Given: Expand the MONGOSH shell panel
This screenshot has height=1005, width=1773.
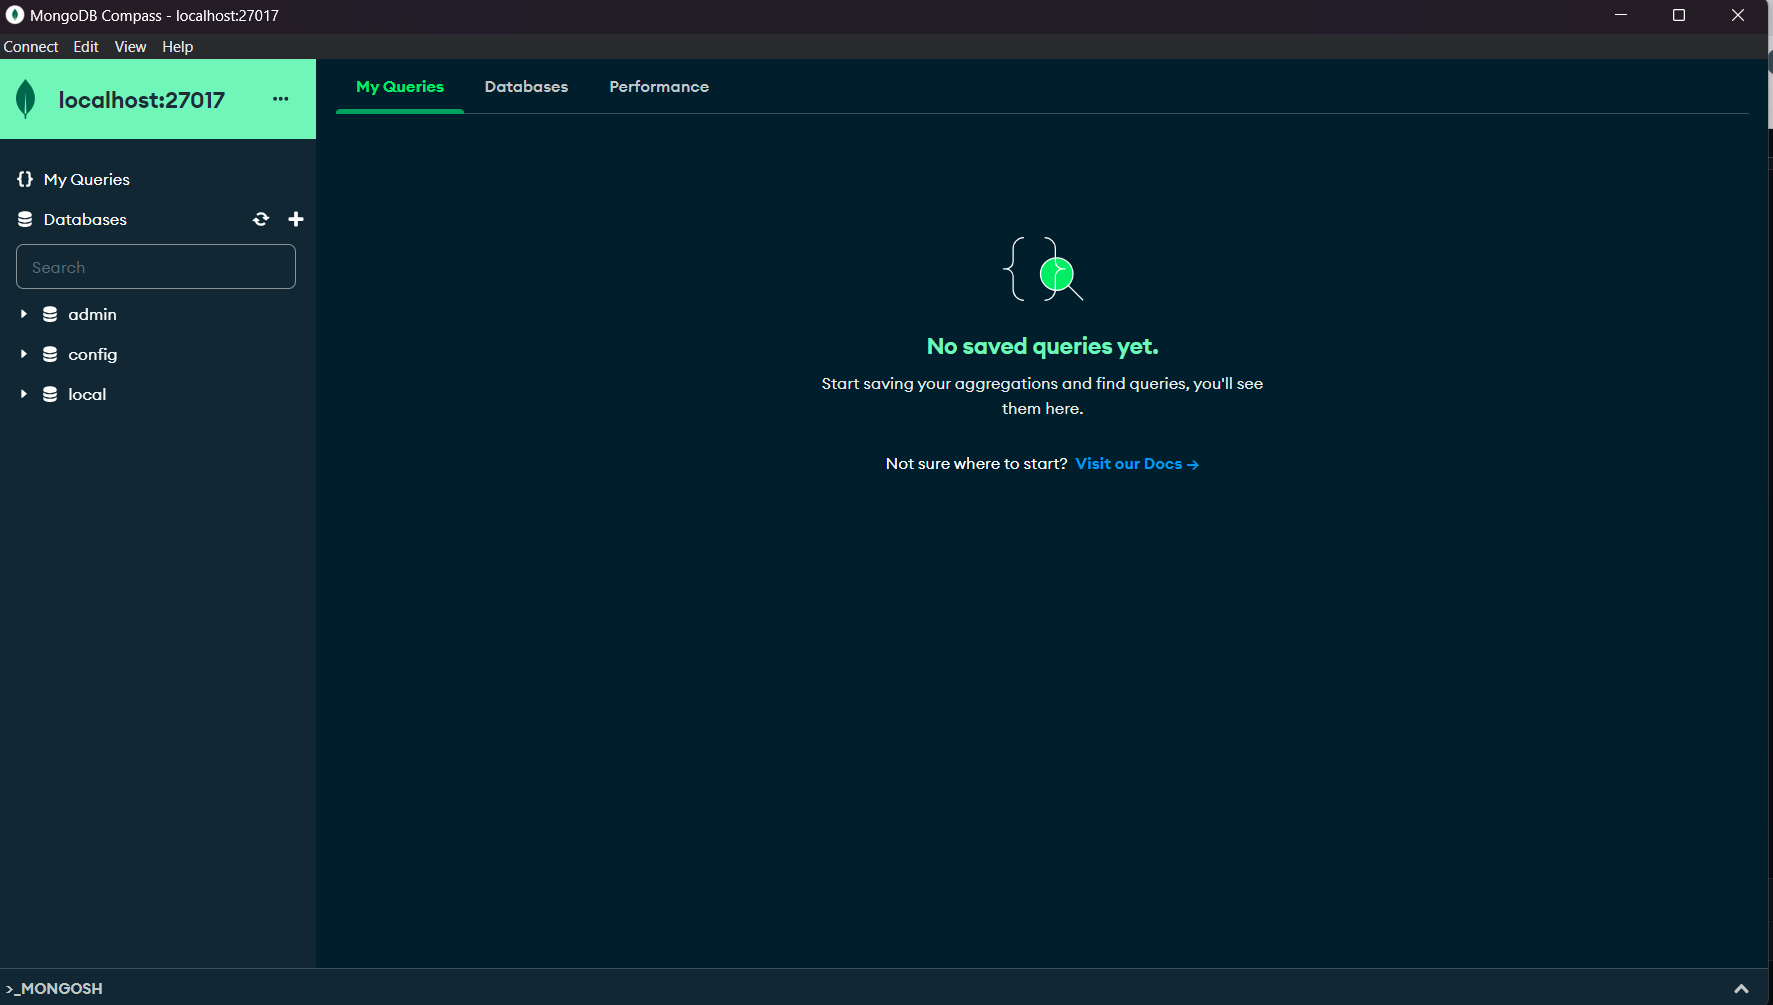Looking at the screenshot, I should [55, 988].
